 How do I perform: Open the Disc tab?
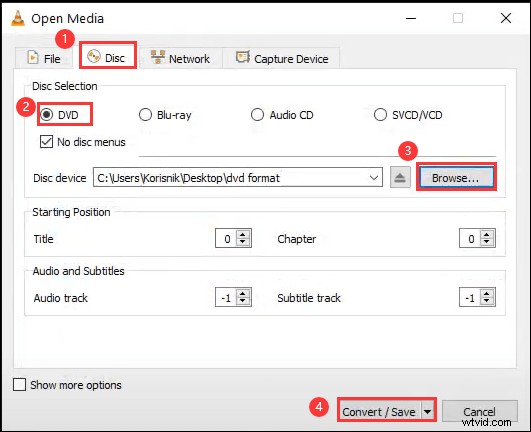point(108,56)
